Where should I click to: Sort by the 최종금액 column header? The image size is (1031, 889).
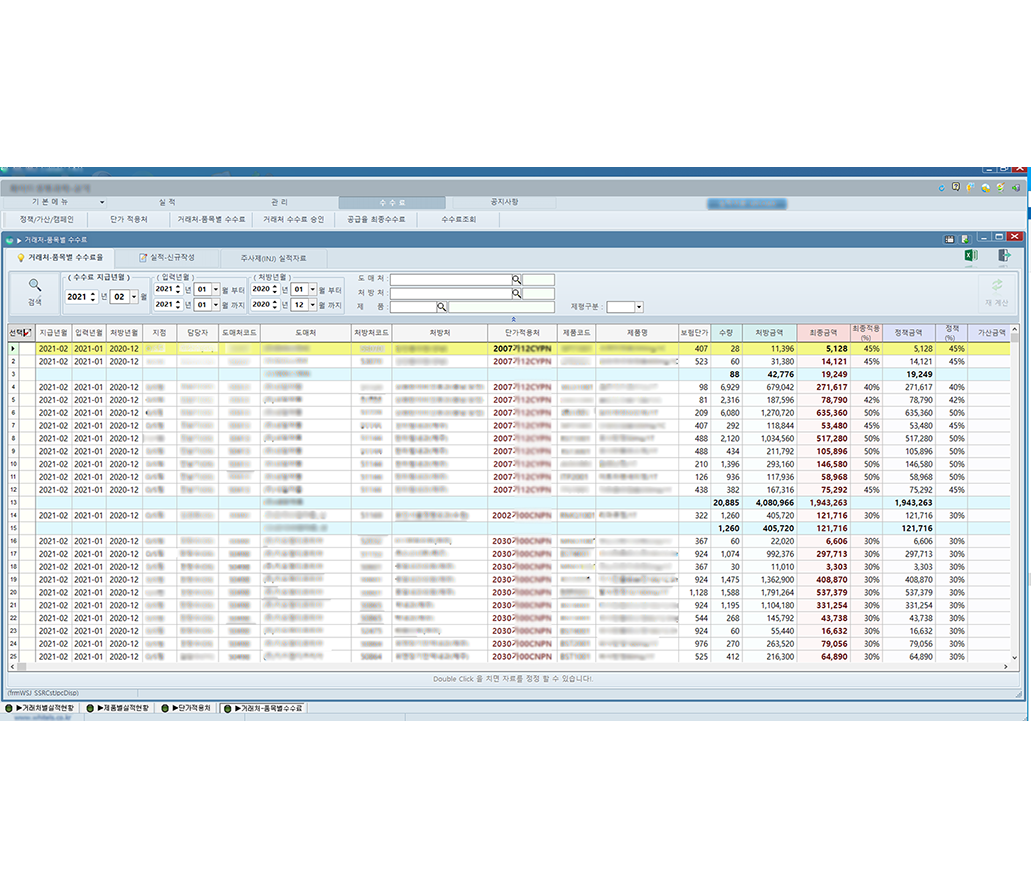[821, 332]
